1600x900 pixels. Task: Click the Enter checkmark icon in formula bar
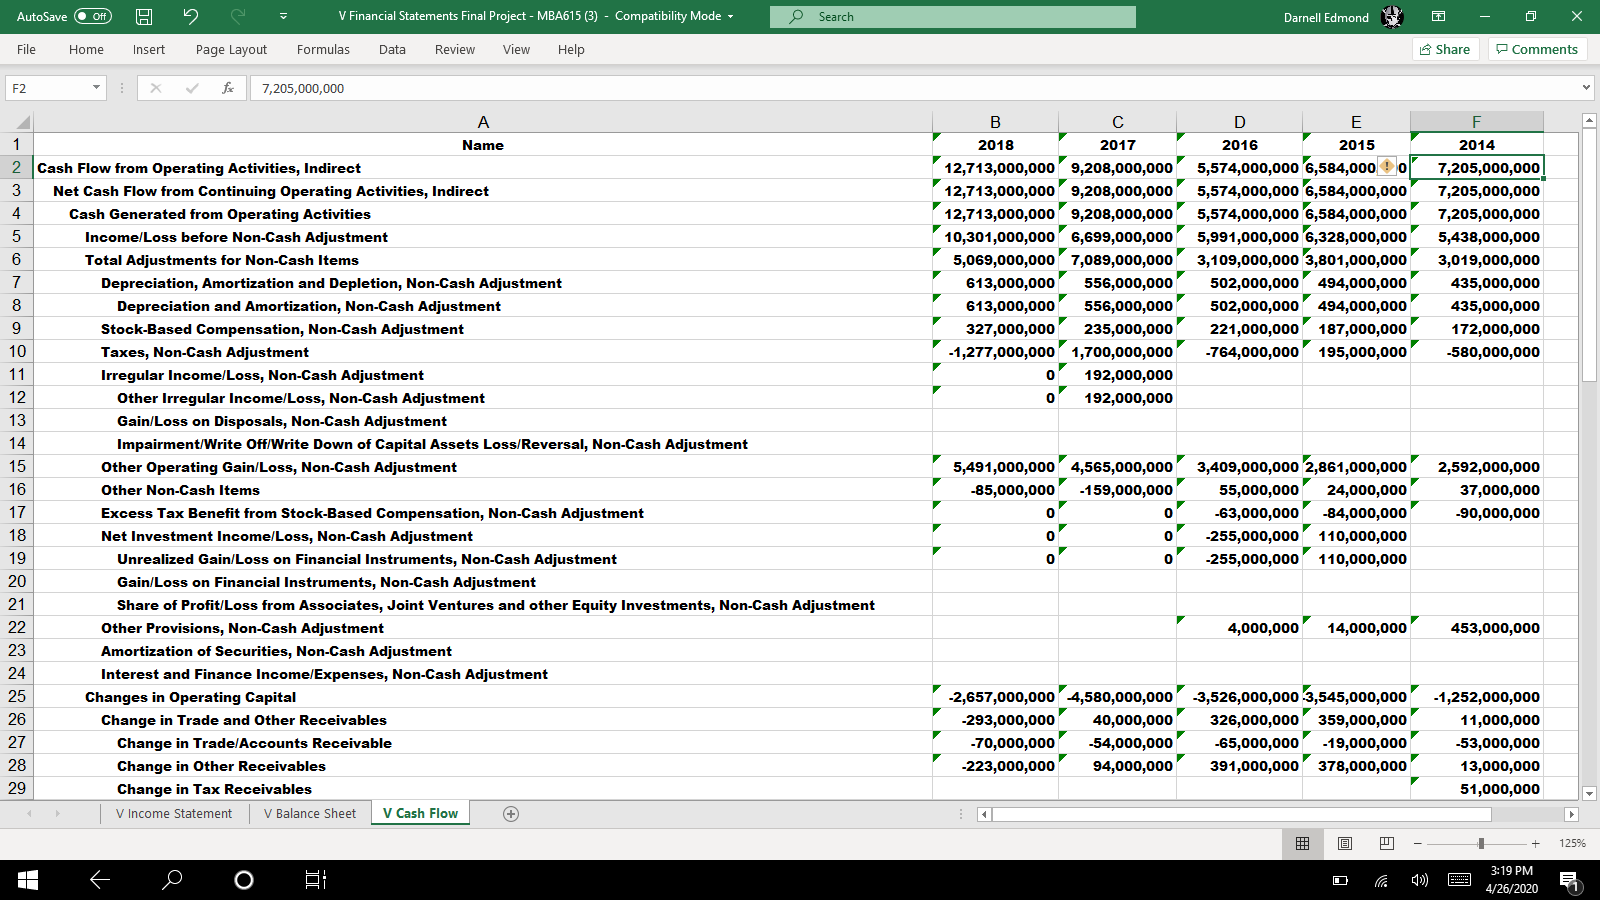coord(192,88)
